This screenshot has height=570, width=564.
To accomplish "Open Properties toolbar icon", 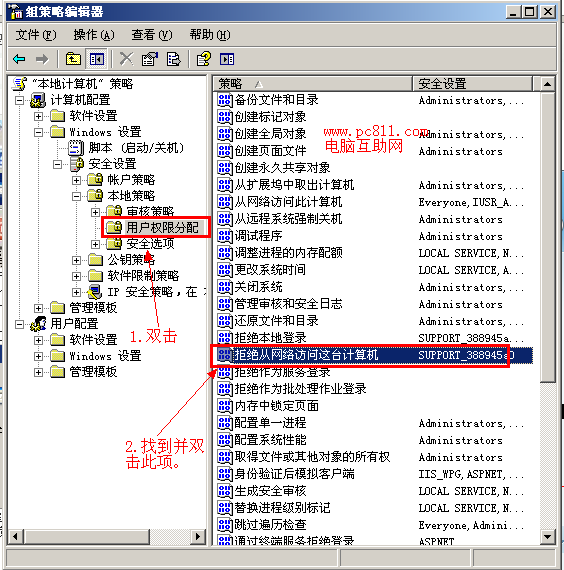I will coord(149,59).
